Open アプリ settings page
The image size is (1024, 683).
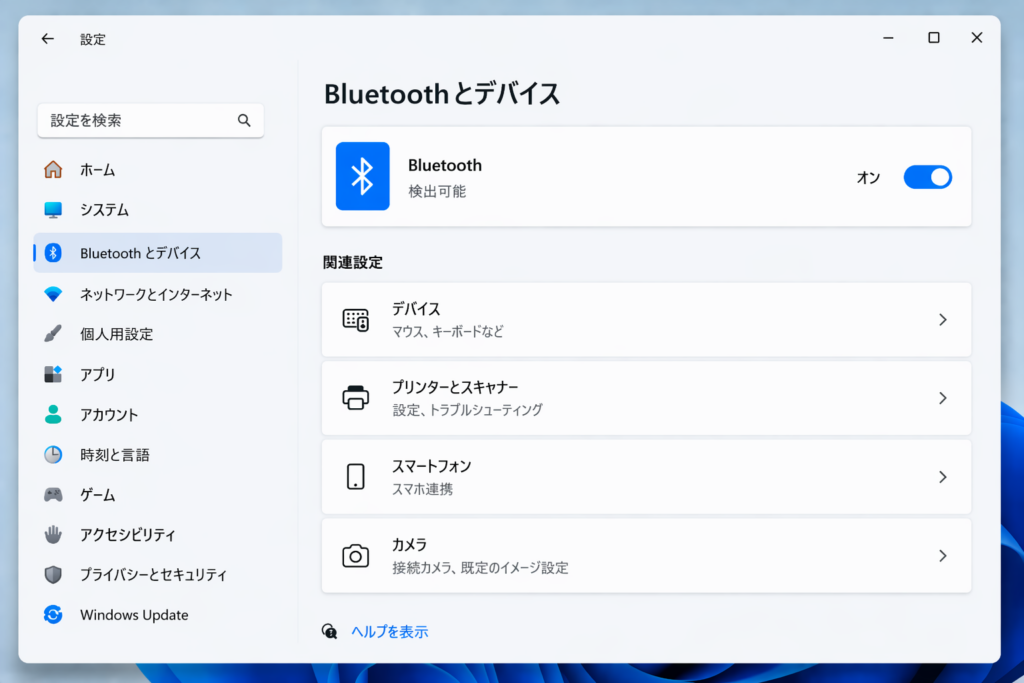(157, 374)
